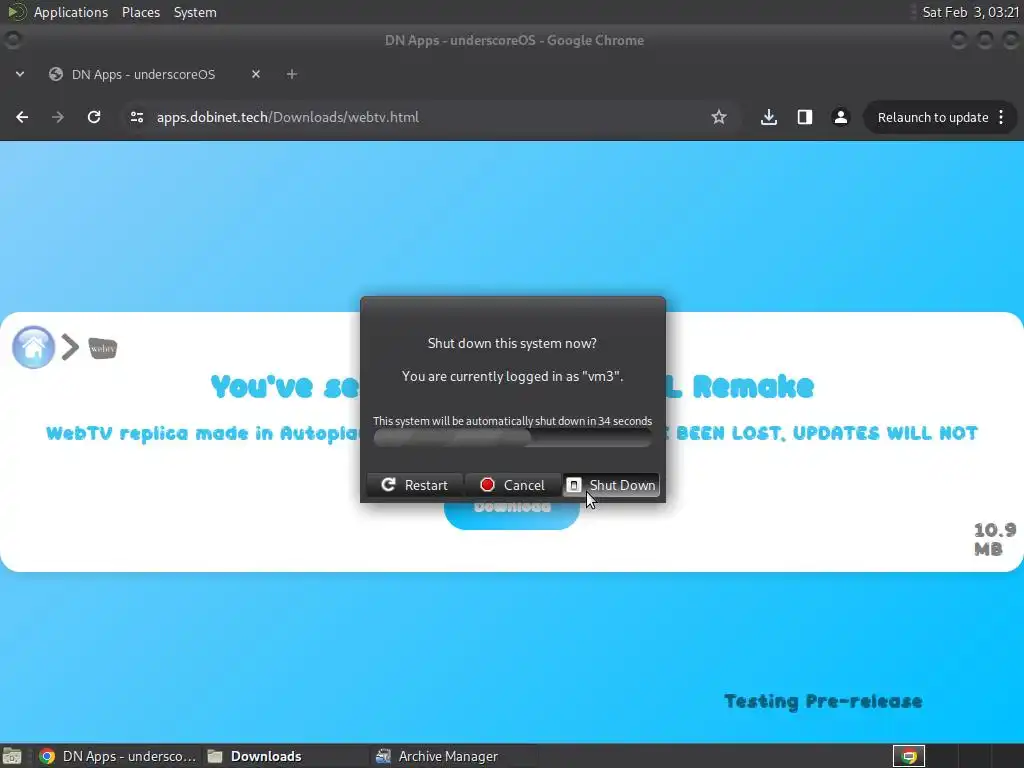The image size is (1024, 768).
Task: Switch to Downloads in taskbar
Action: pos(255,756)
